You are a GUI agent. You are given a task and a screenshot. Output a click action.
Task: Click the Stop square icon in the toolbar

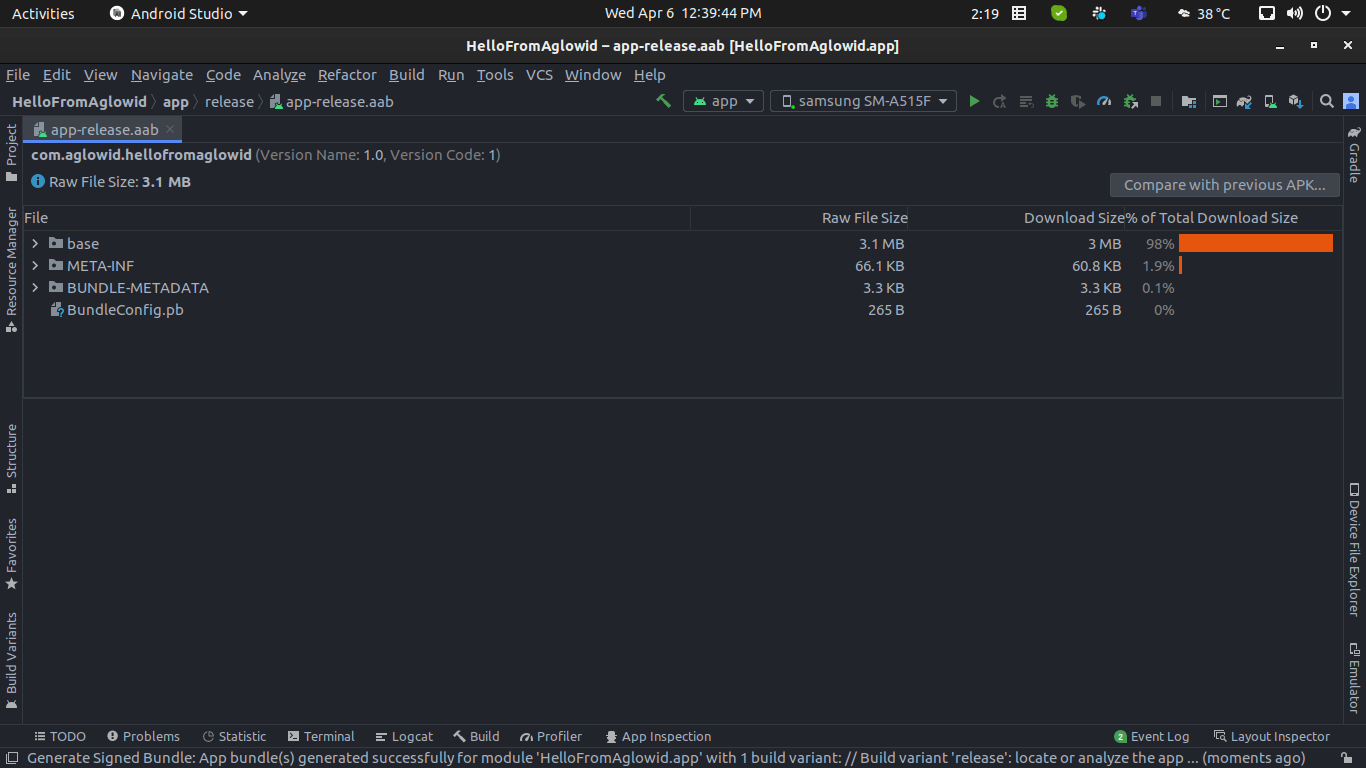1156,101
